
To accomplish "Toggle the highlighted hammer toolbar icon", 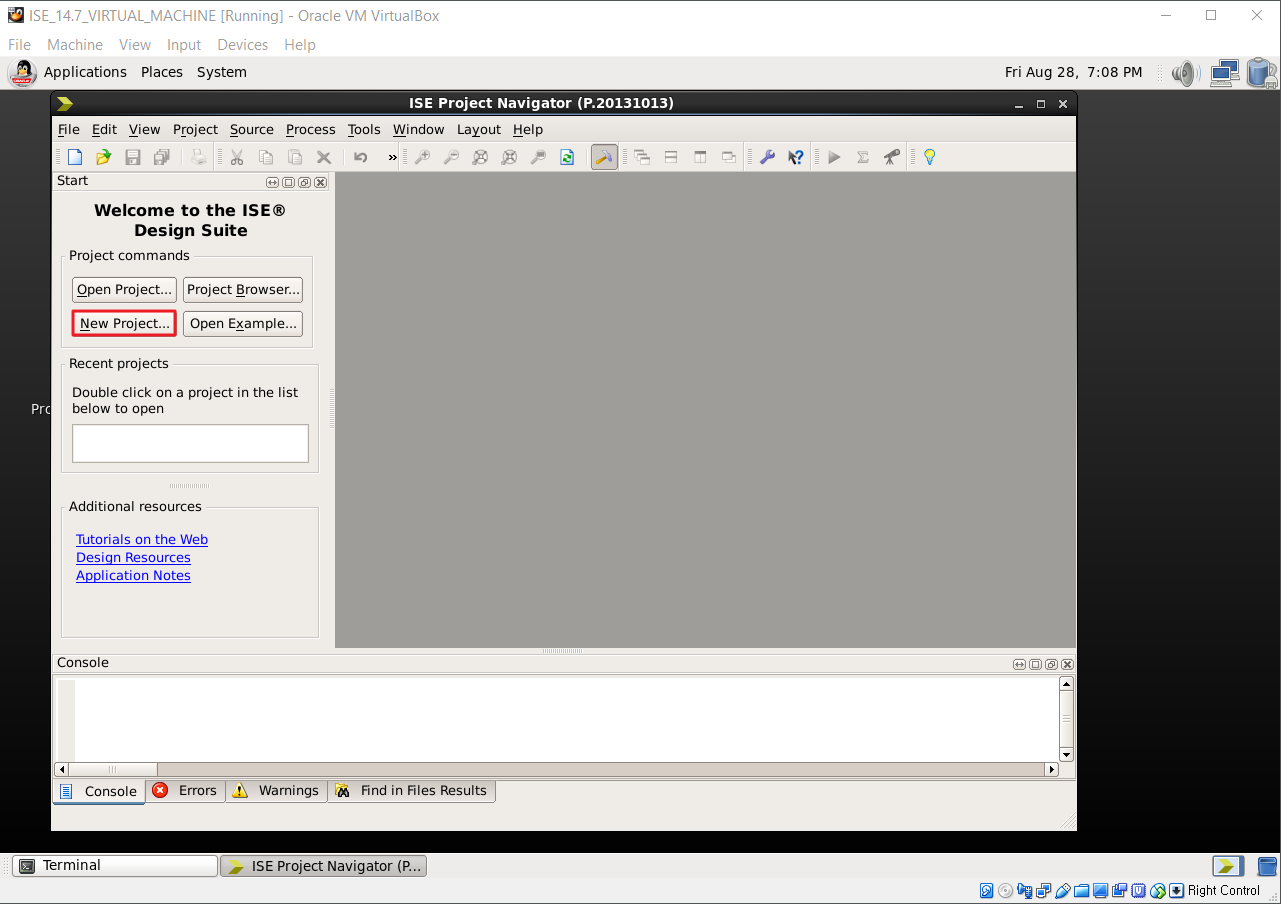I will click(x=604, y=157).
